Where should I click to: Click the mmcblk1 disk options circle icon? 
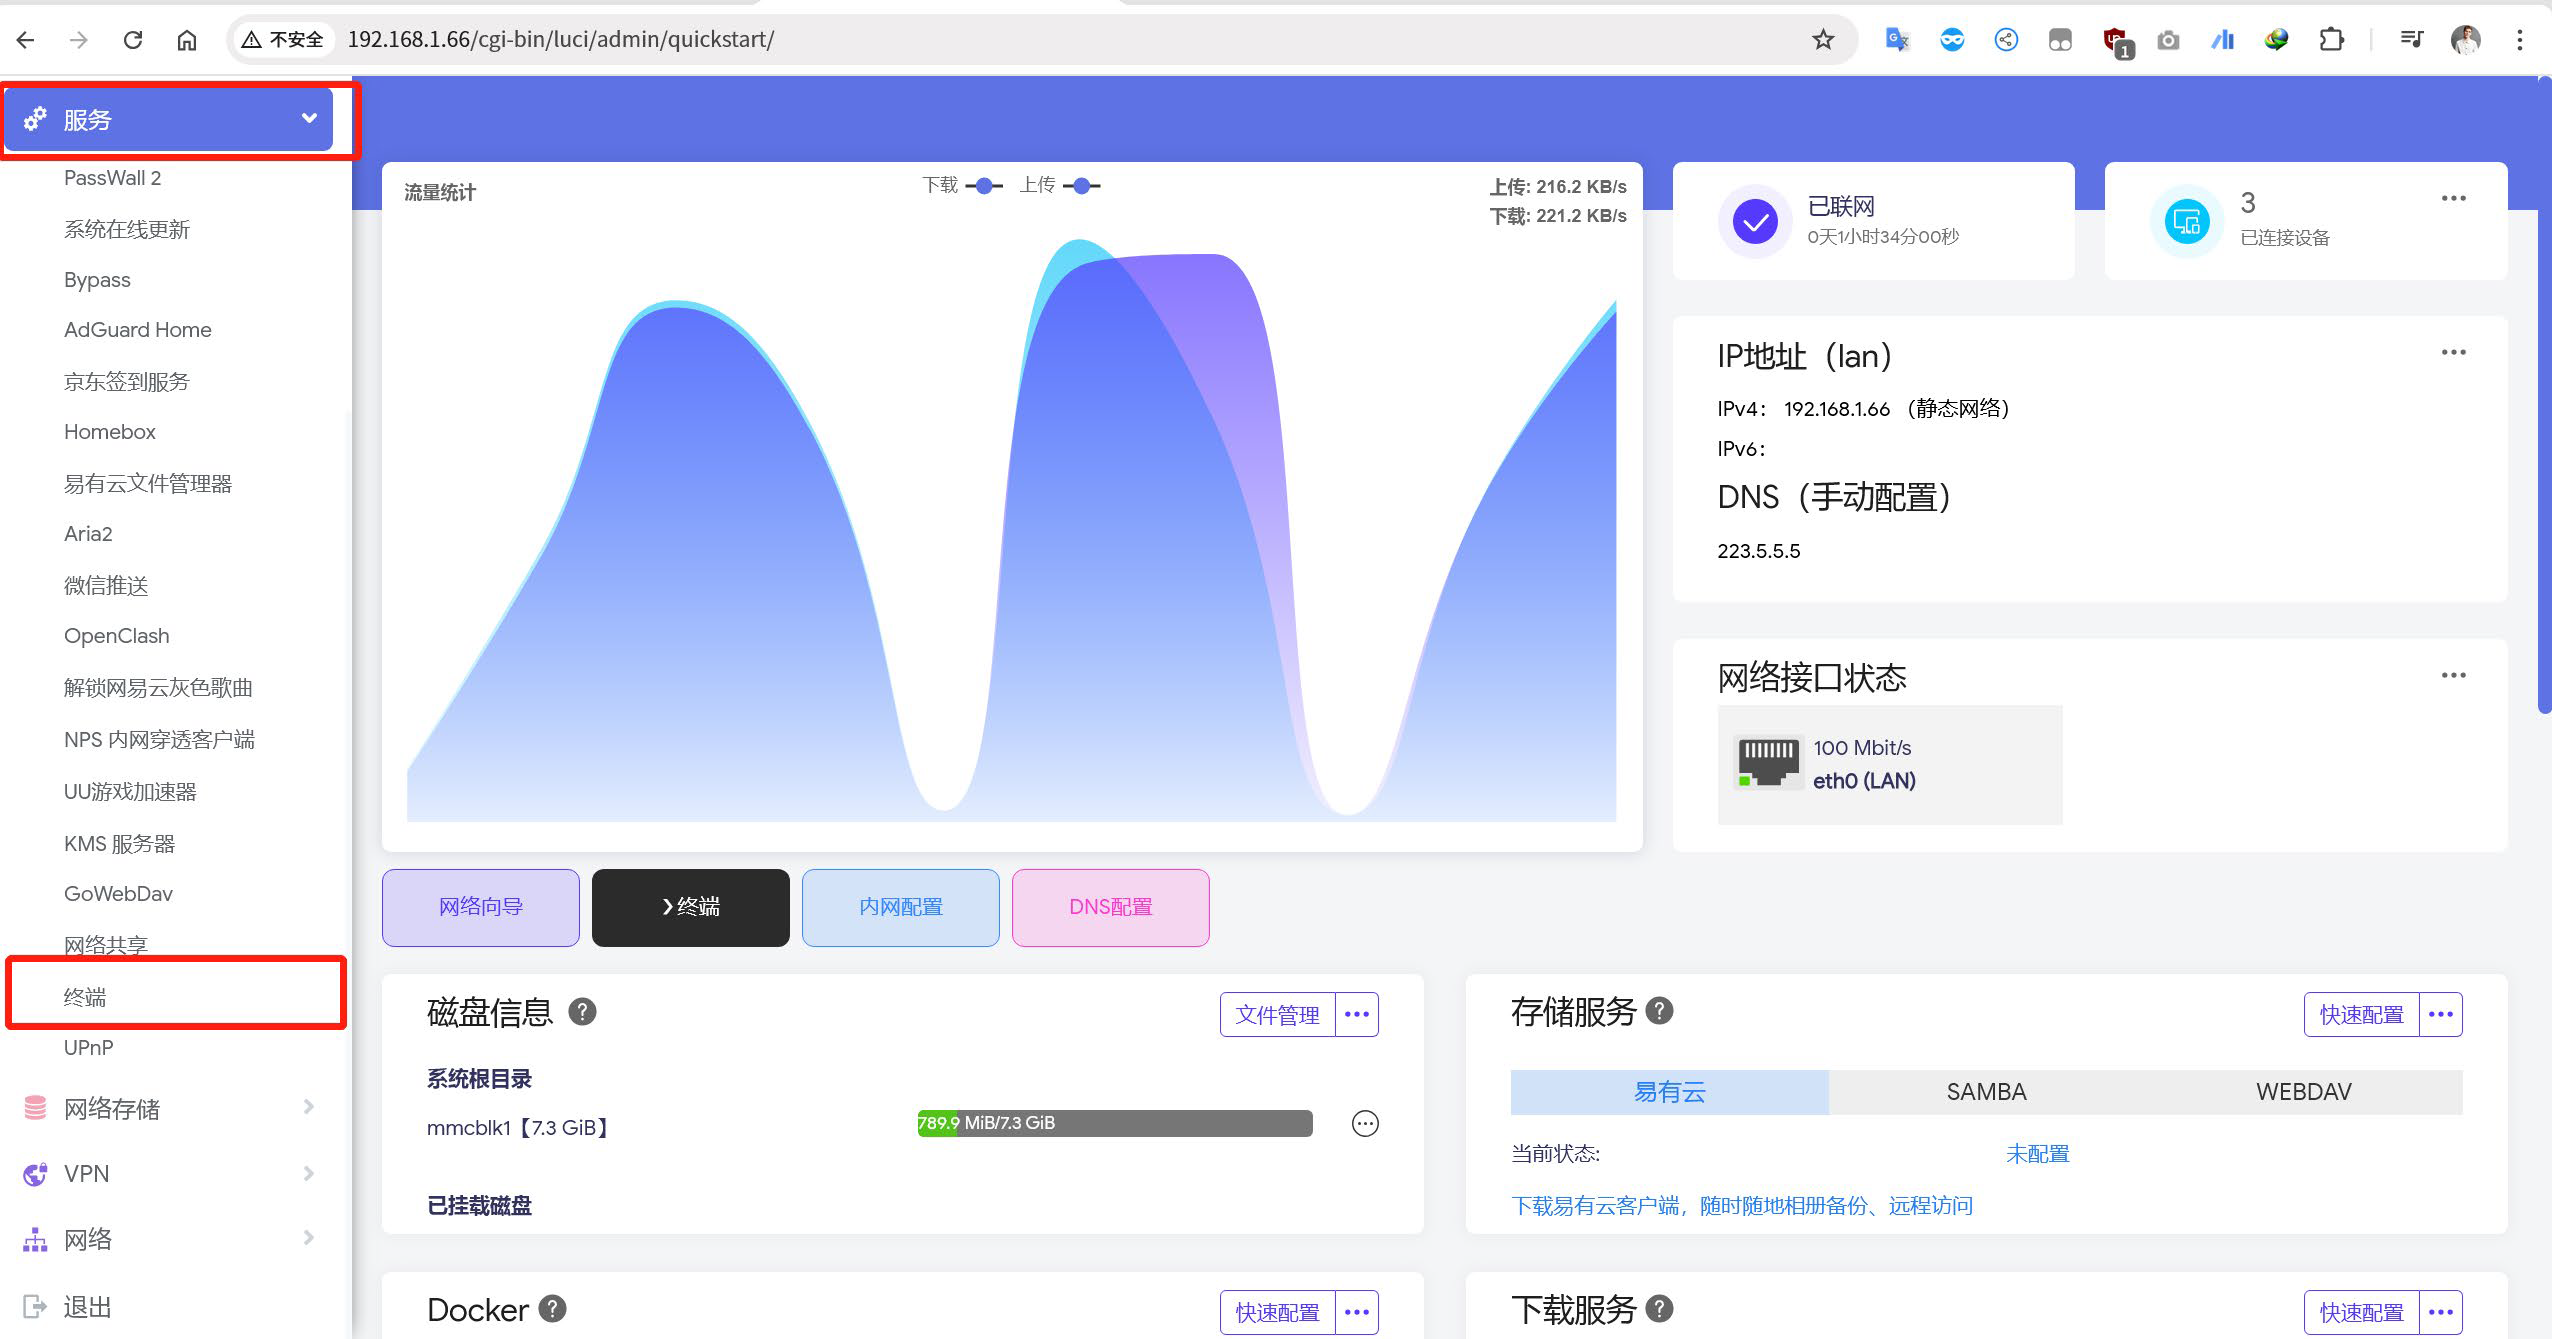pos(1365,1124)
